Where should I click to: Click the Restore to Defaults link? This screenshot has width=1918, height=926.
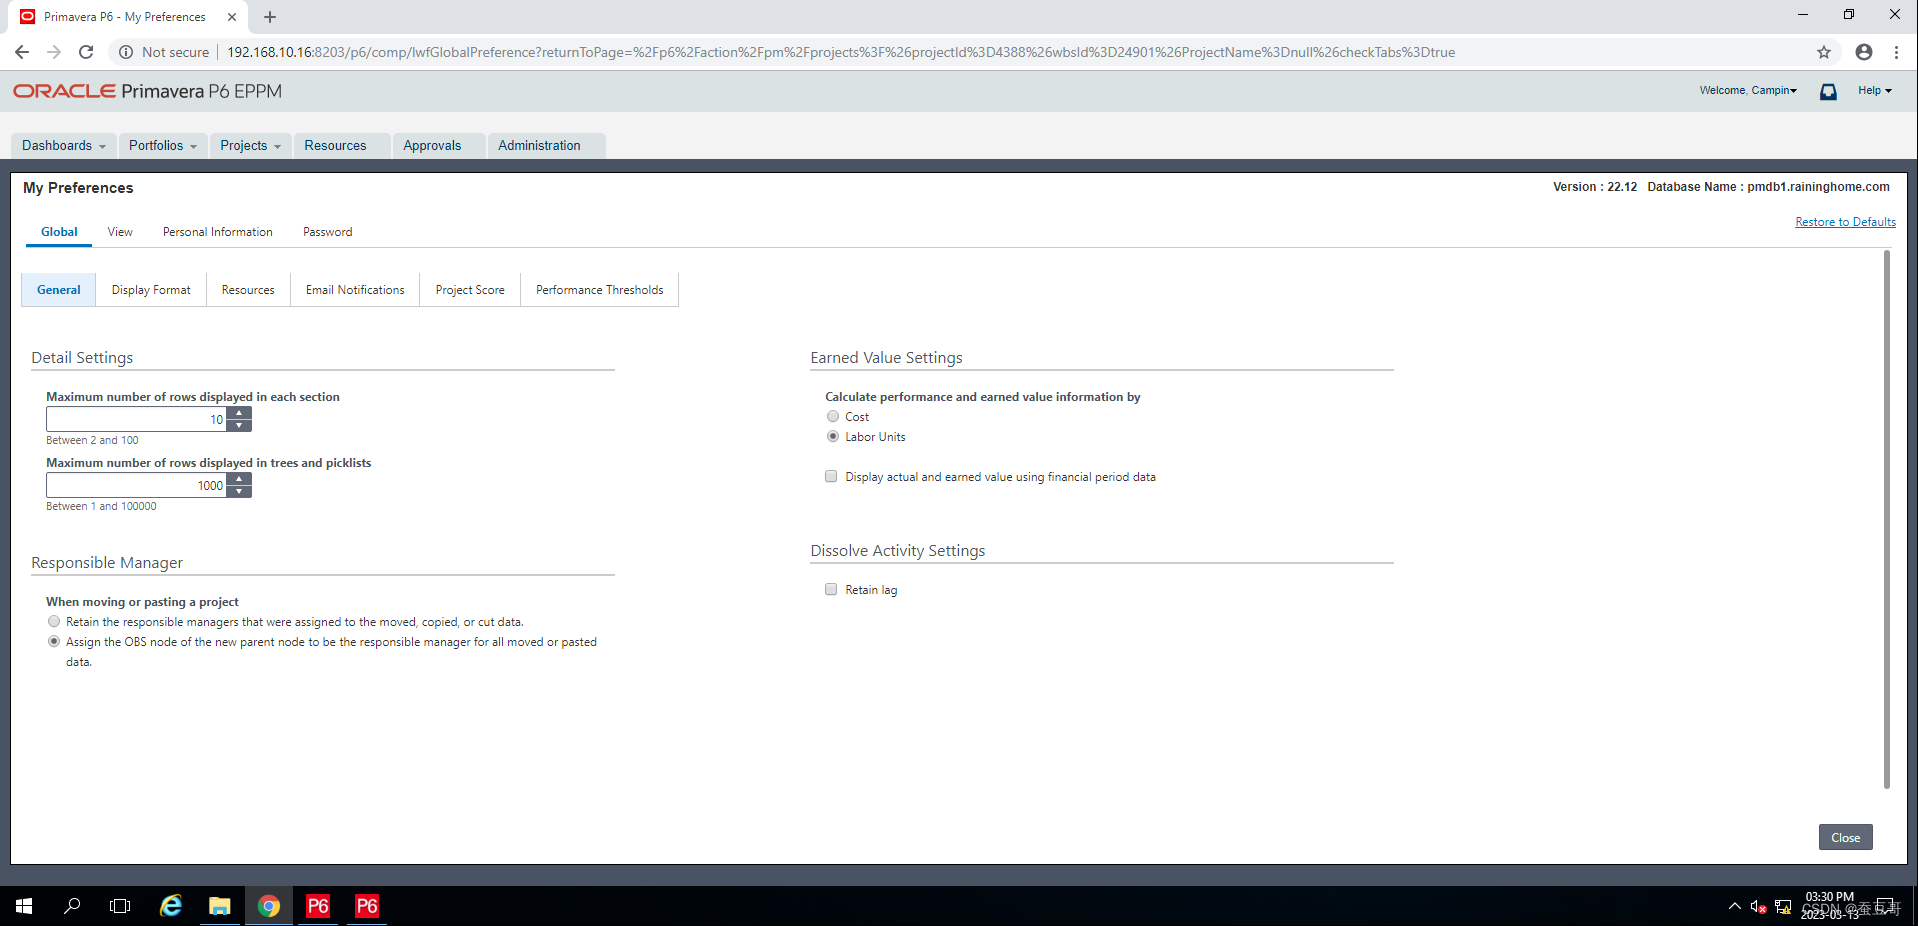click(1844, 221)
